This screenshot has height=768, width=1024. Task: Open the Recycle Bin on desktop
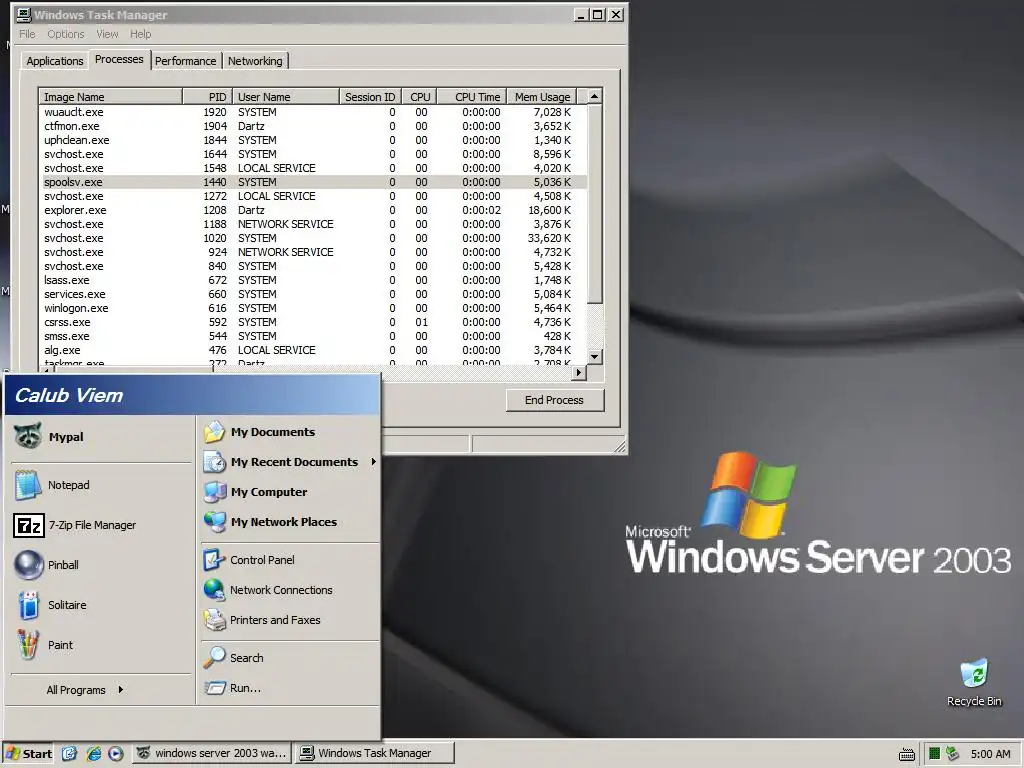(x=974, y=682)
